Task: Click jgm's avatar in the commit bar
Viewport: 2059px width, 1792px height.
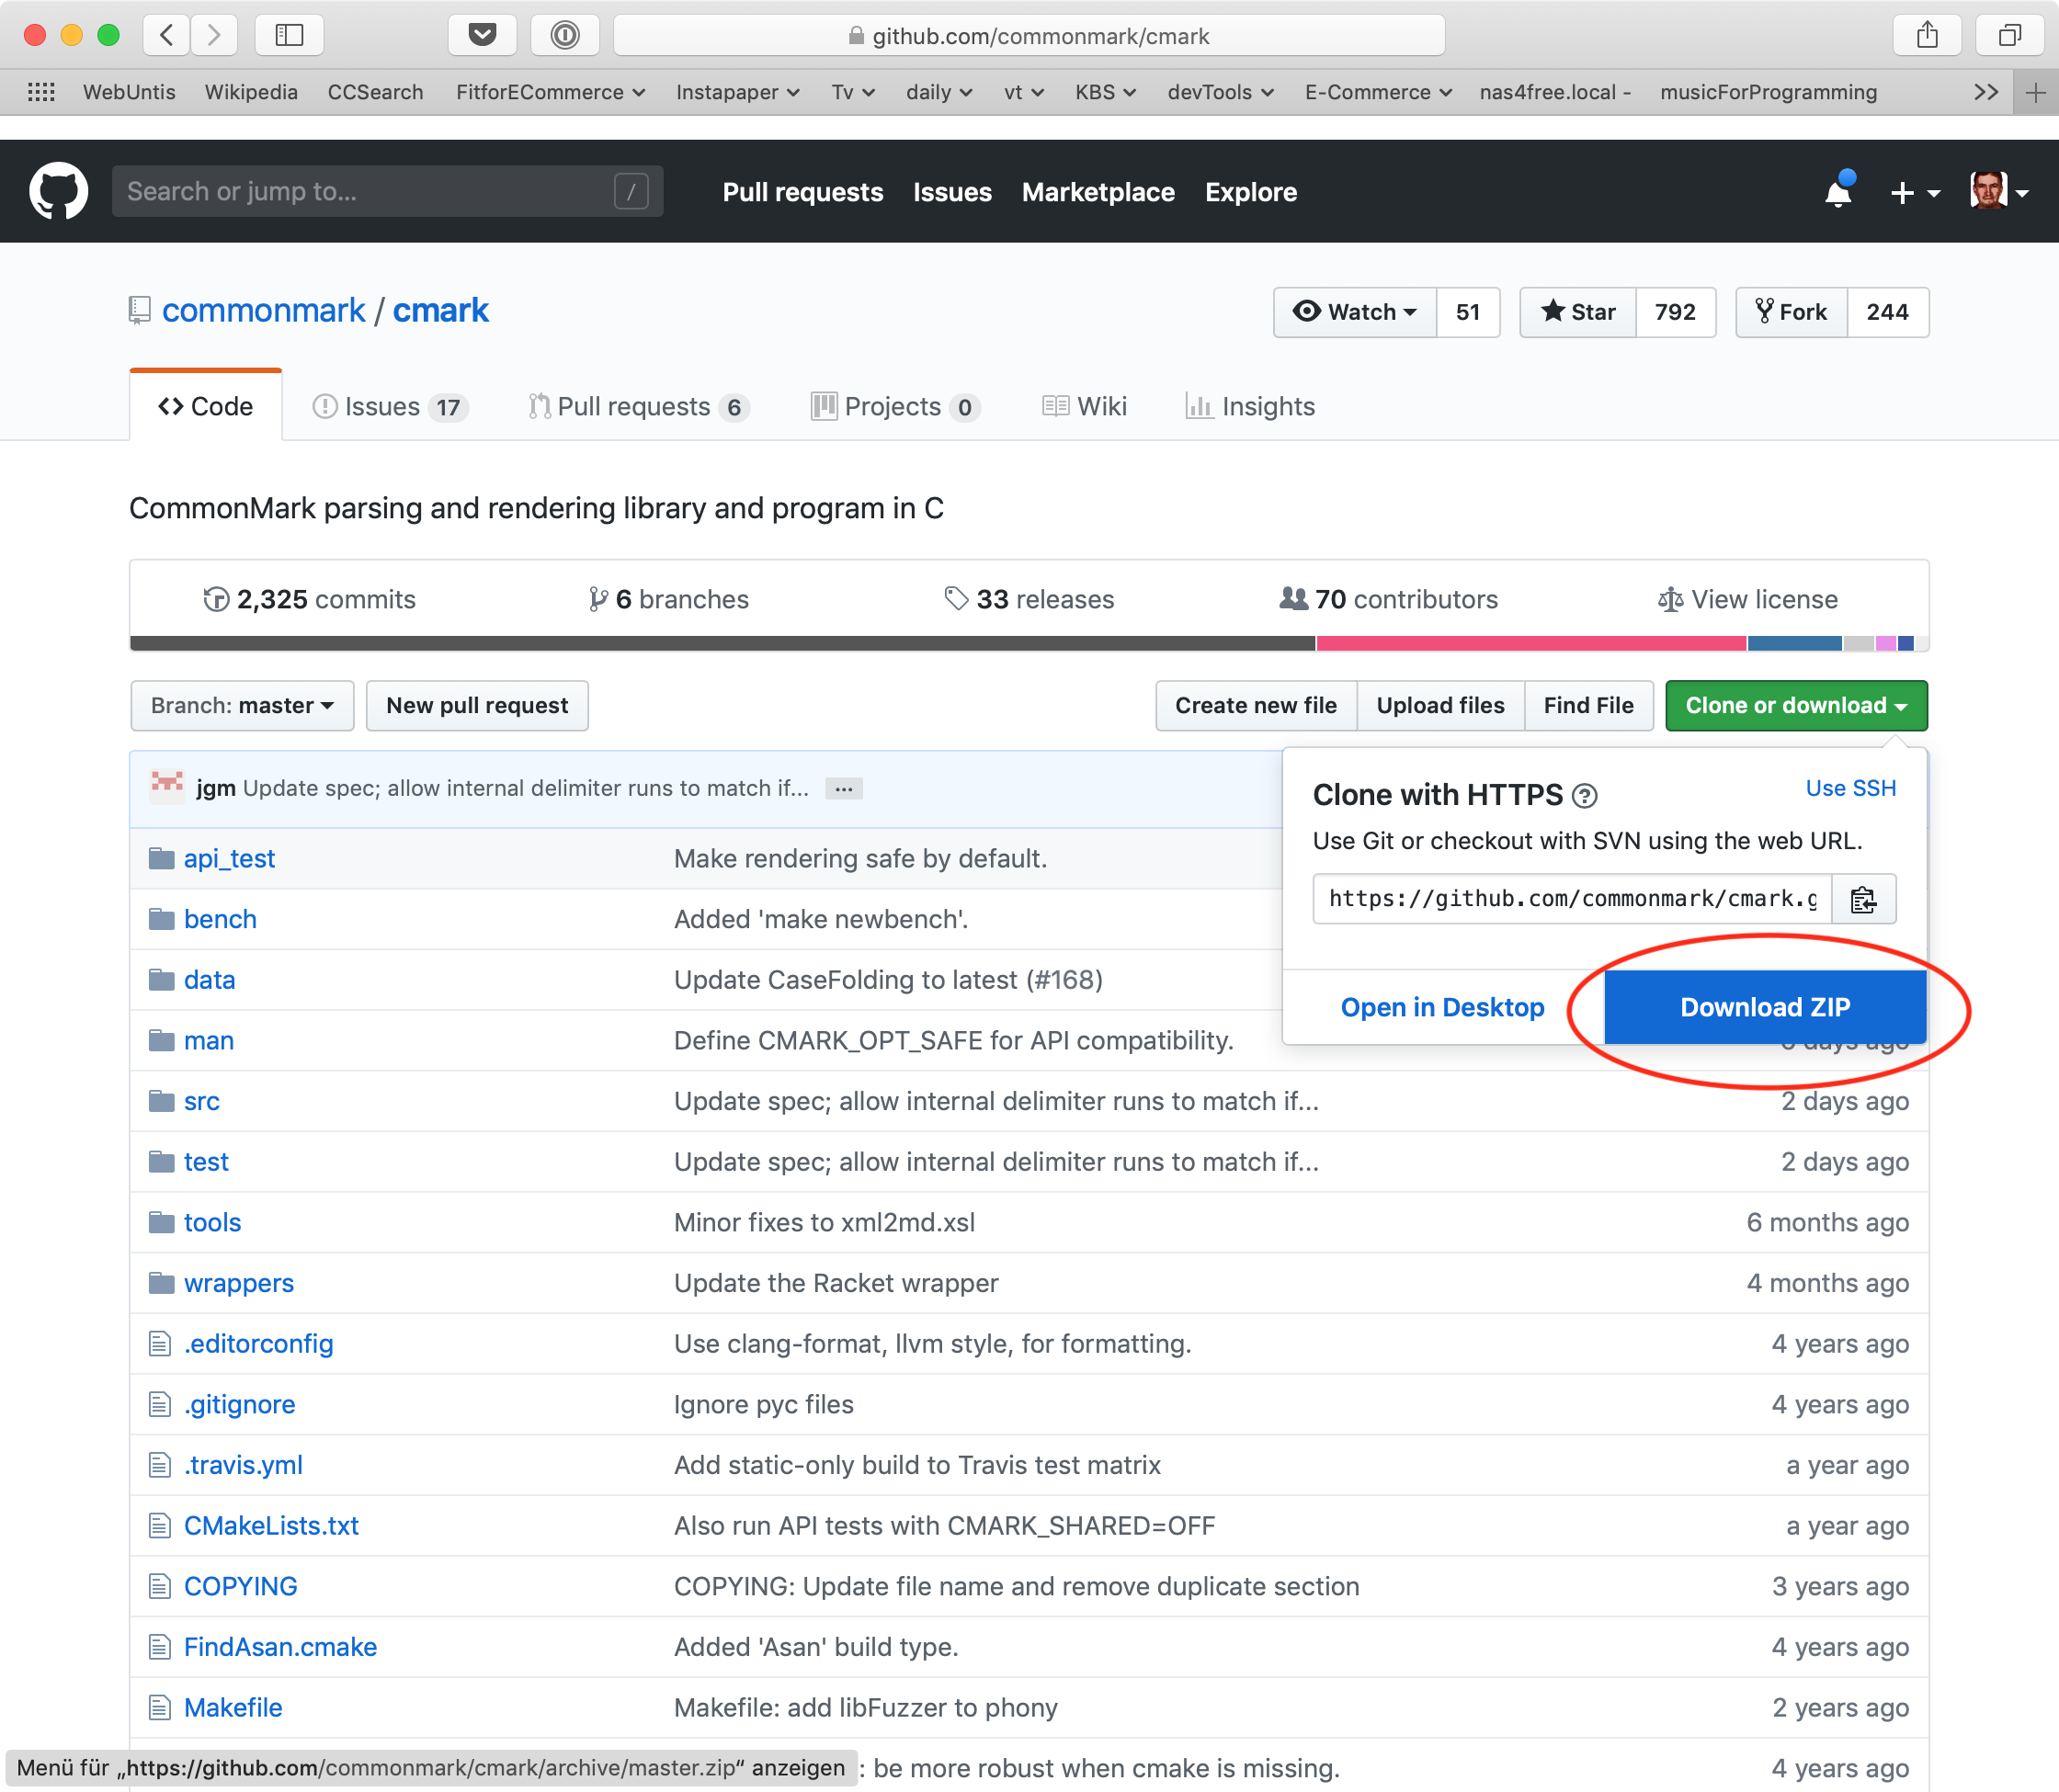Action: [167, 787]
